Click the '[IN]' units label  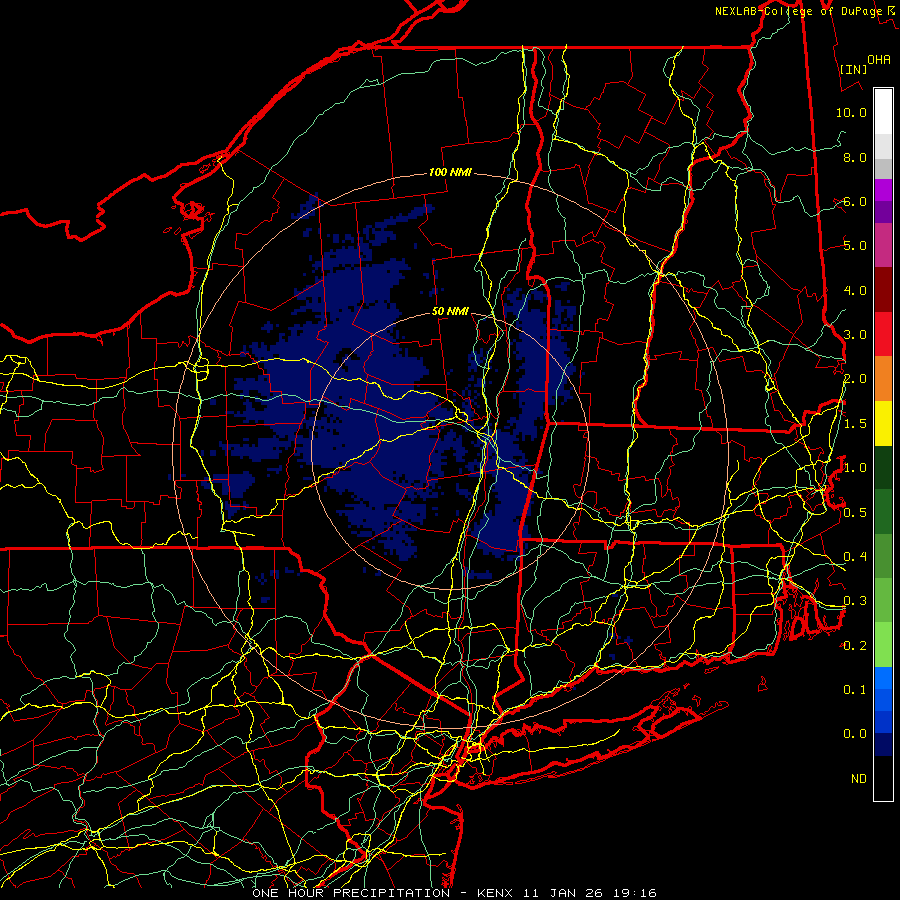(854, 69)
